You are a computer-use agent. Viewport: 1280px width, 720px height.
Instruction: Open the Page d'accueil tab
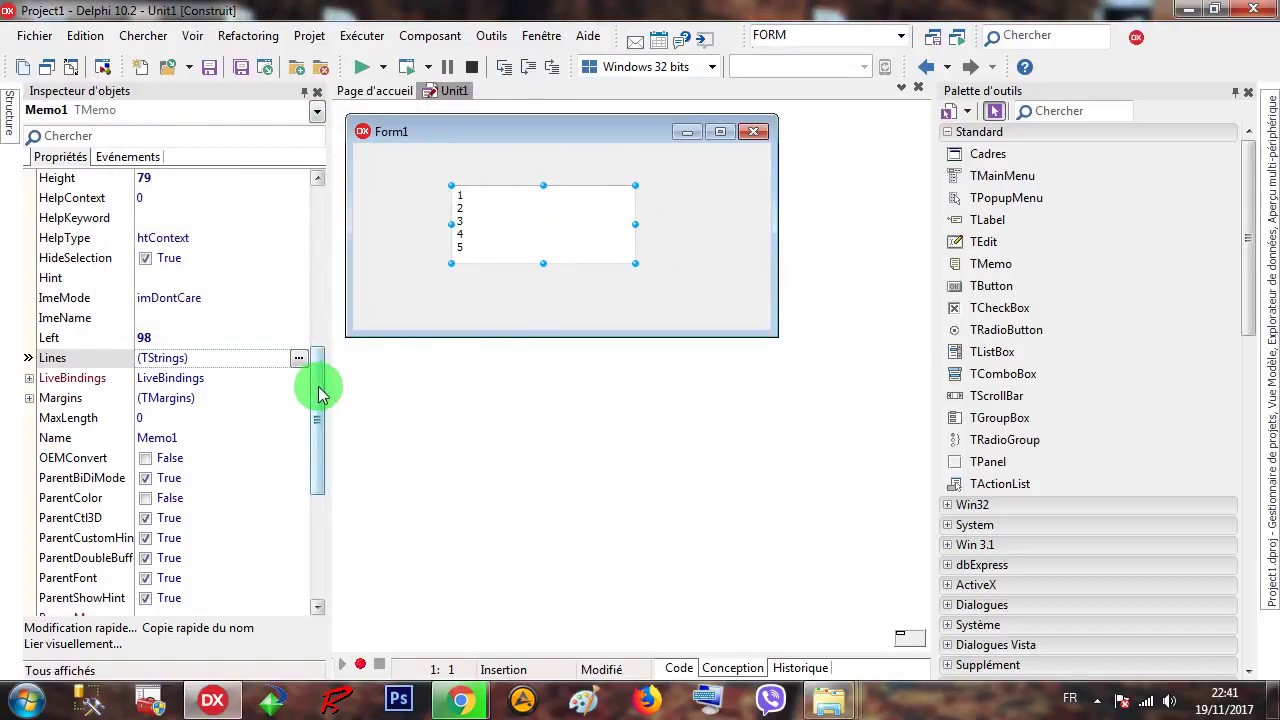click(x=374, y=91)
